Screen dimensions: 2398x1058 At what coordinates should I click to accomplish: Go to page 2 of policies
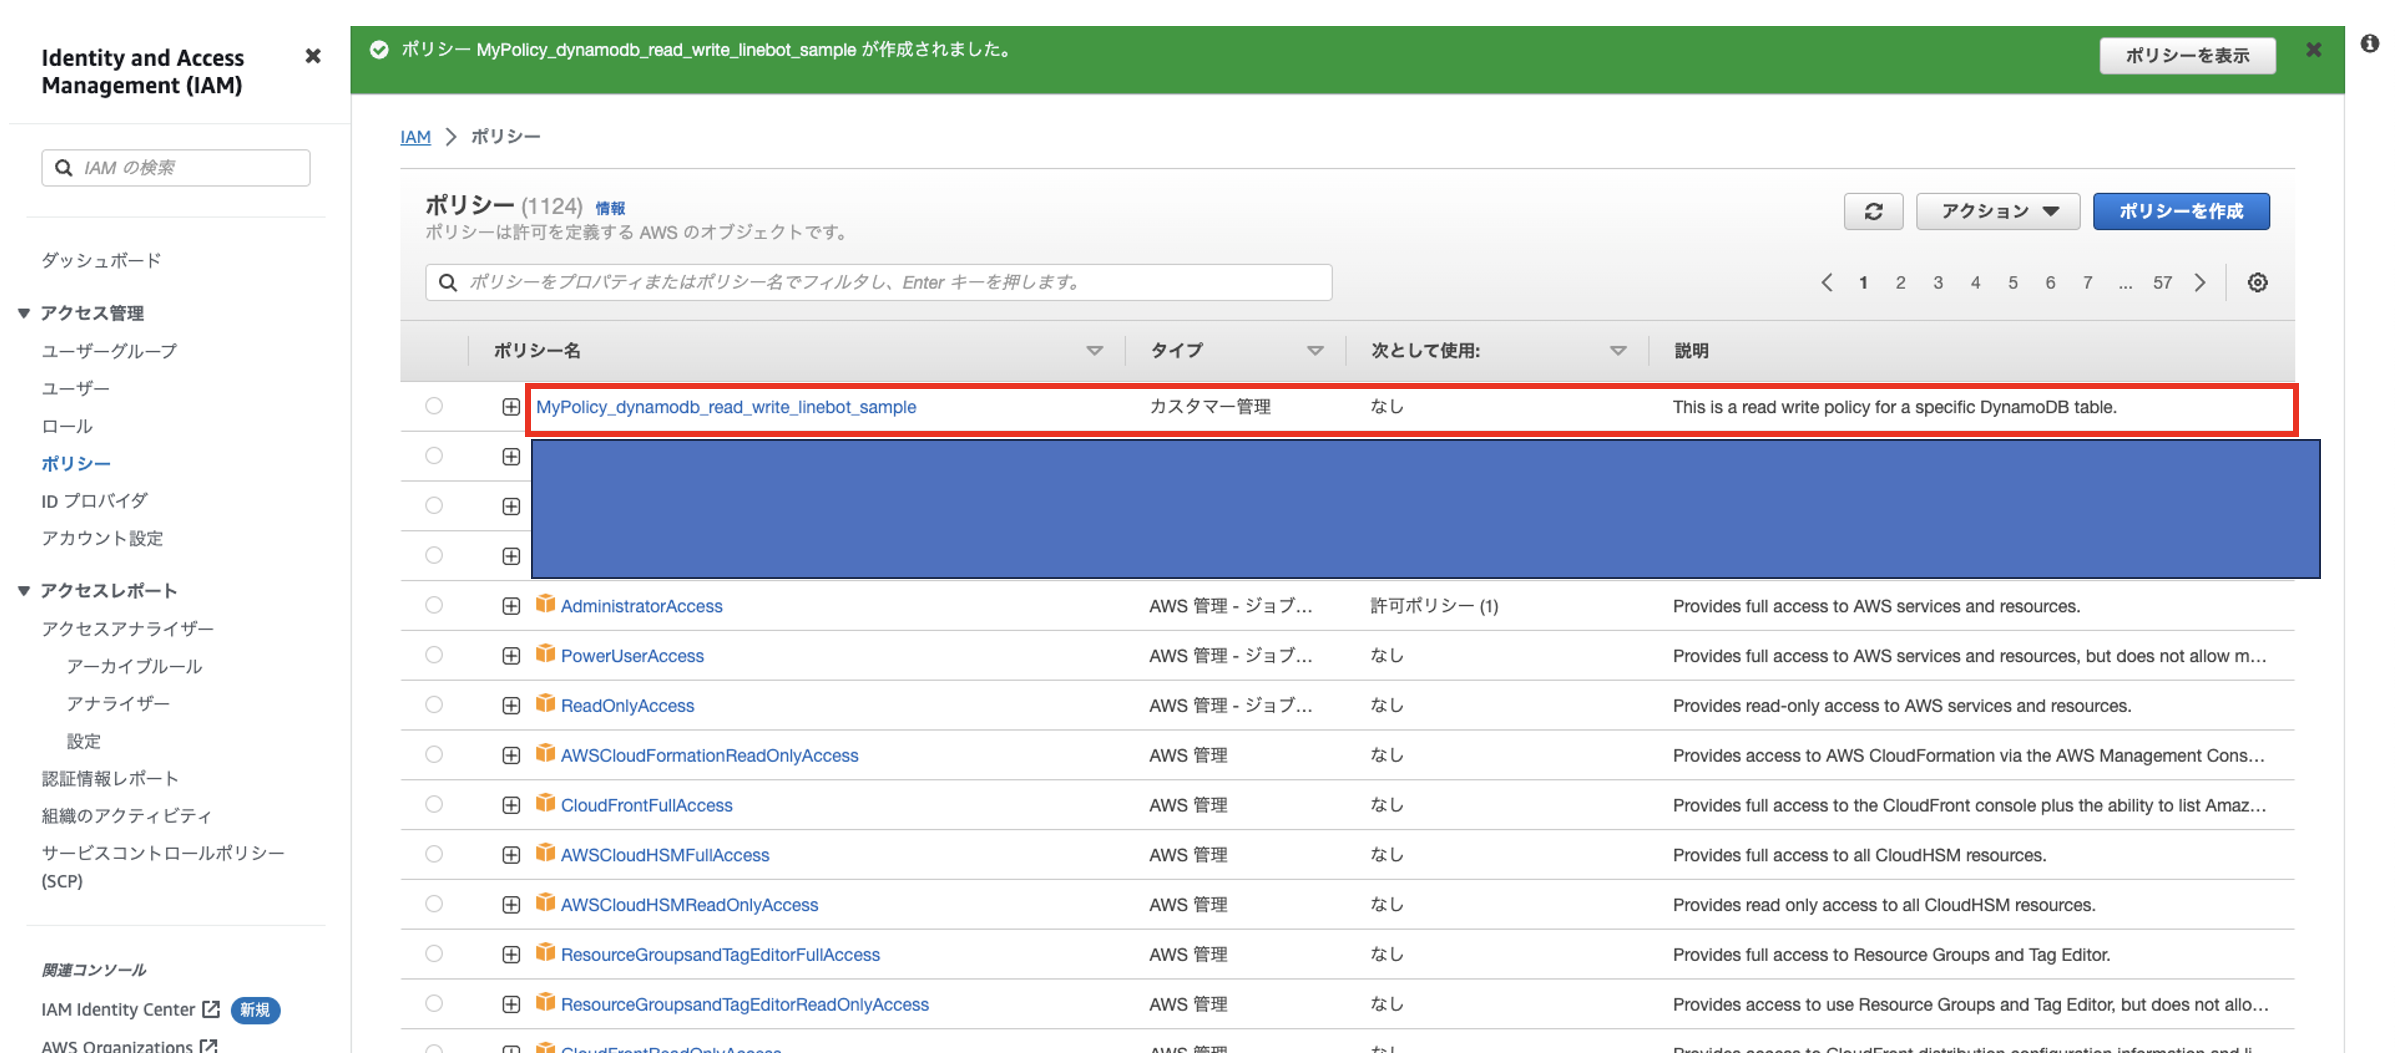pos(1900,283)
